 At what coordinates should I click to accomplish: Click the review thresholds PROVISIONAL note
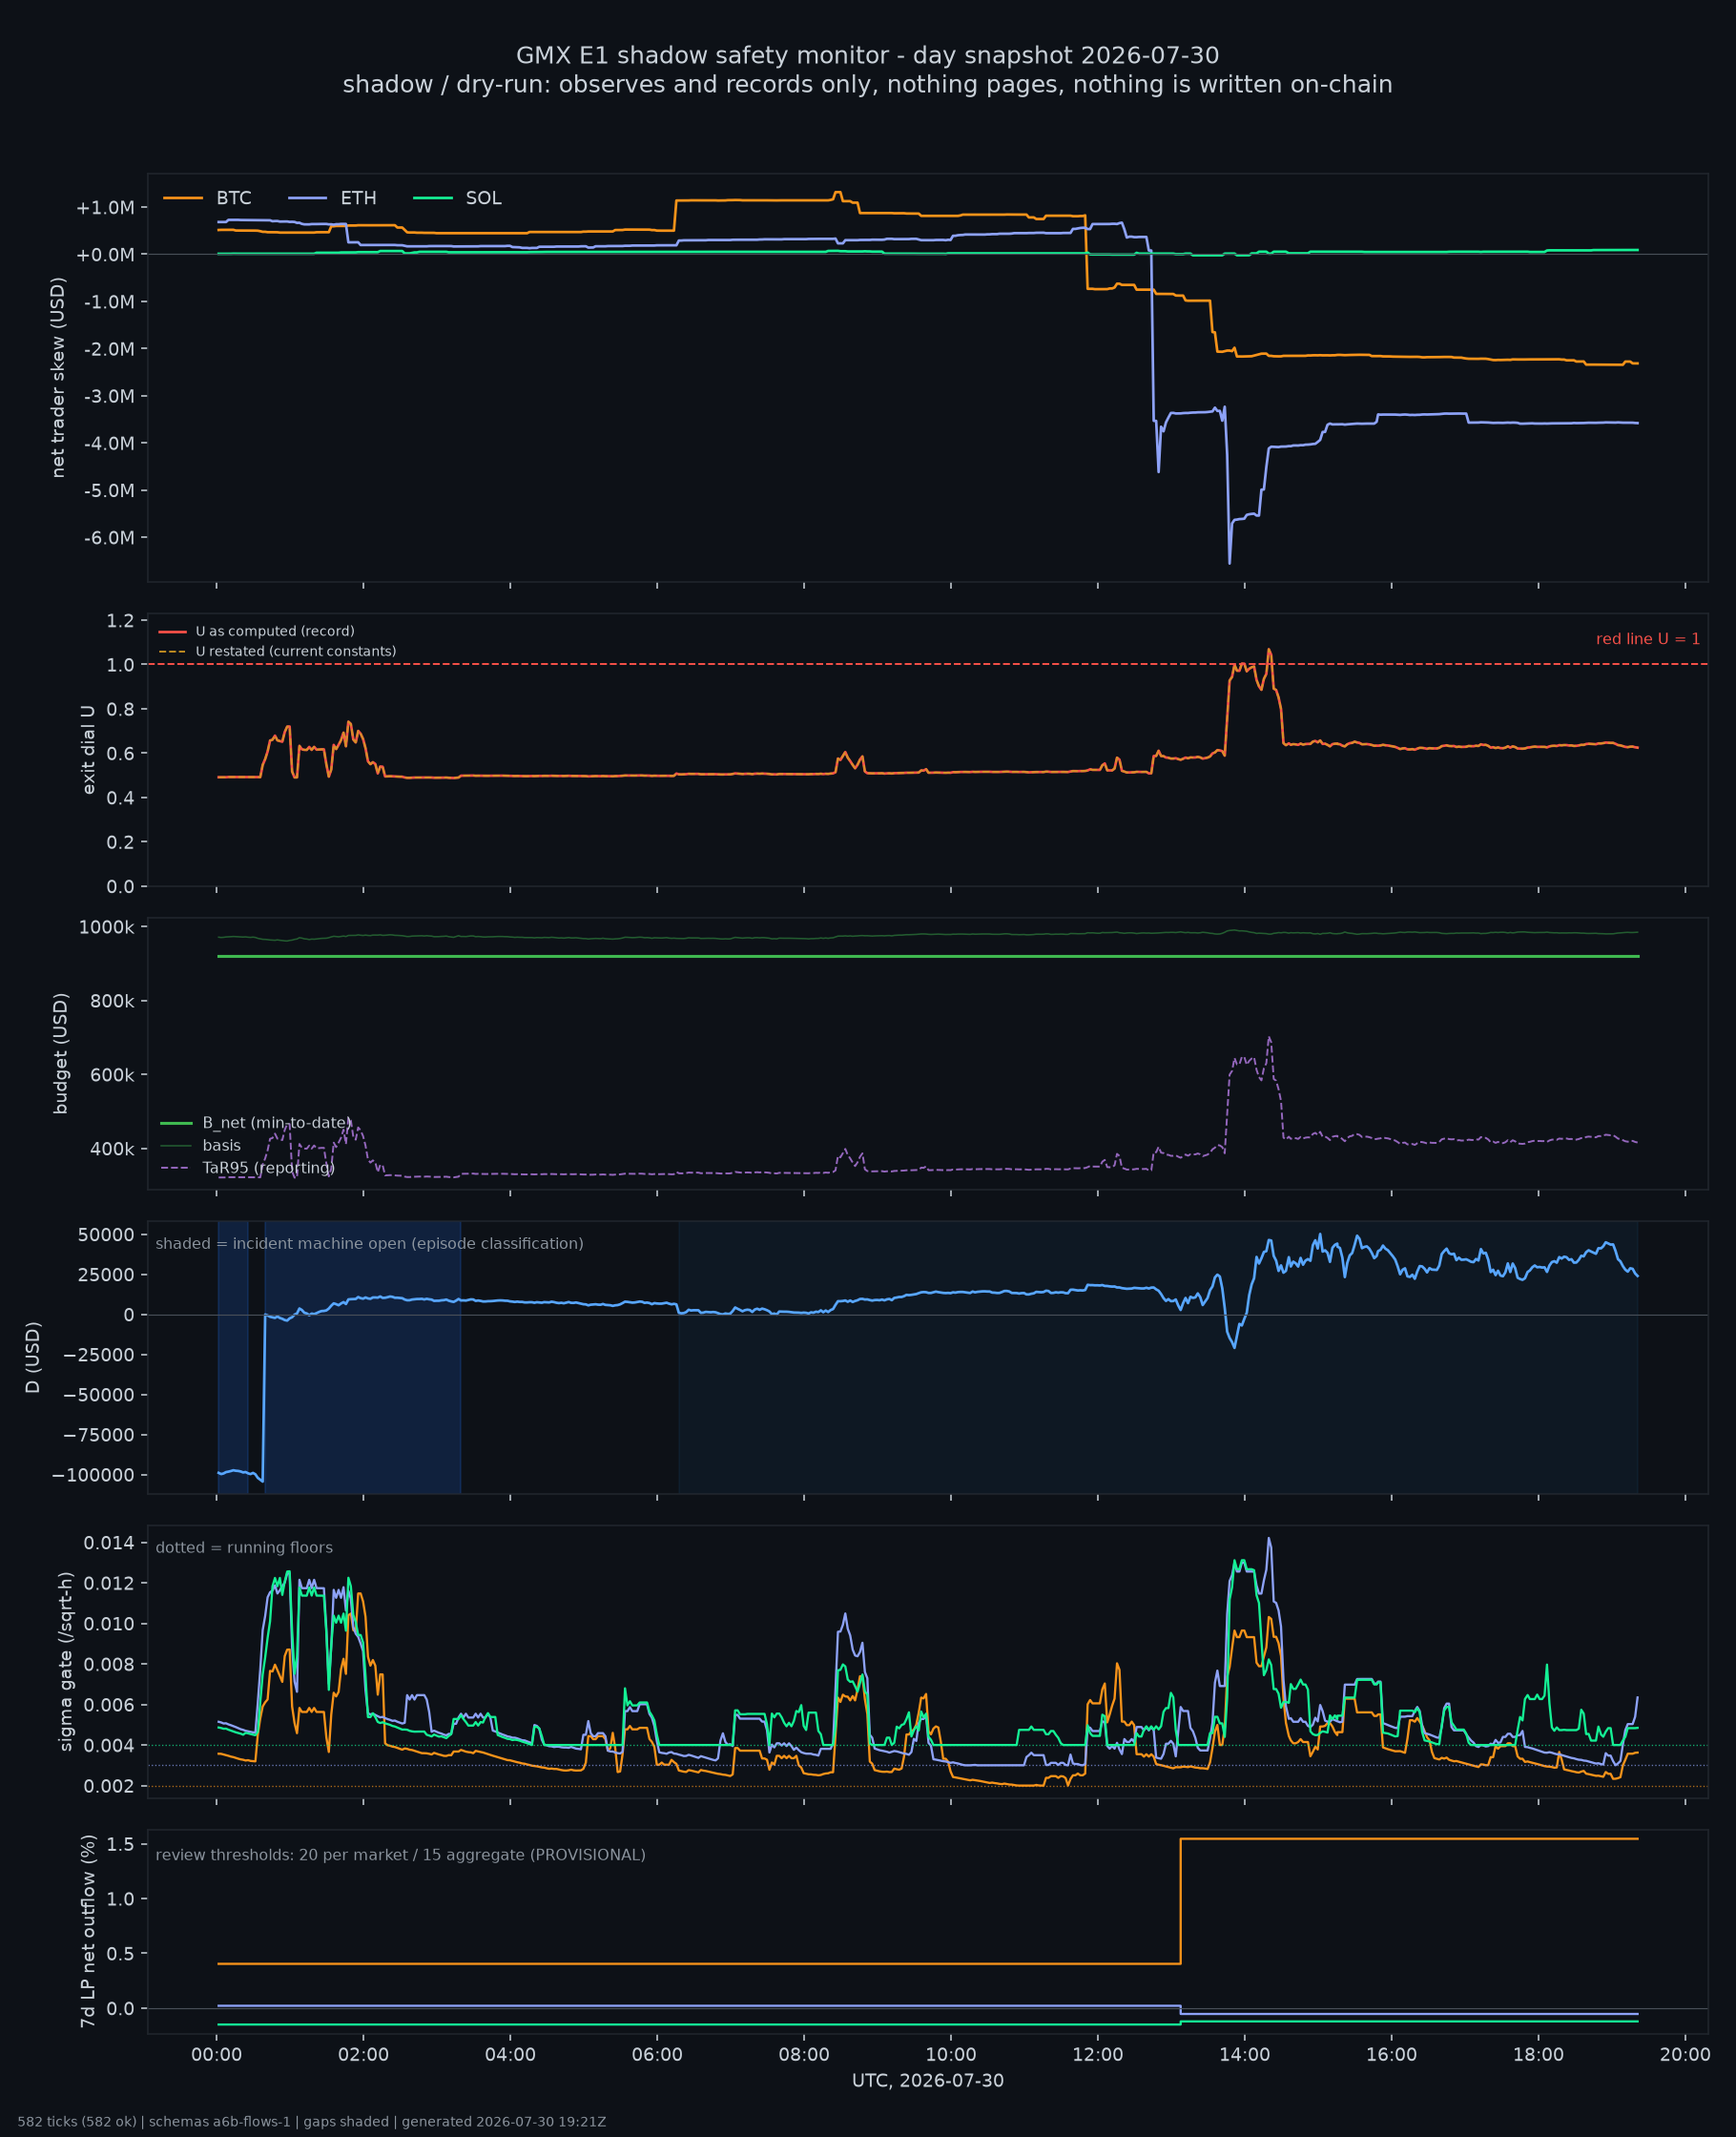[400, 1855]
